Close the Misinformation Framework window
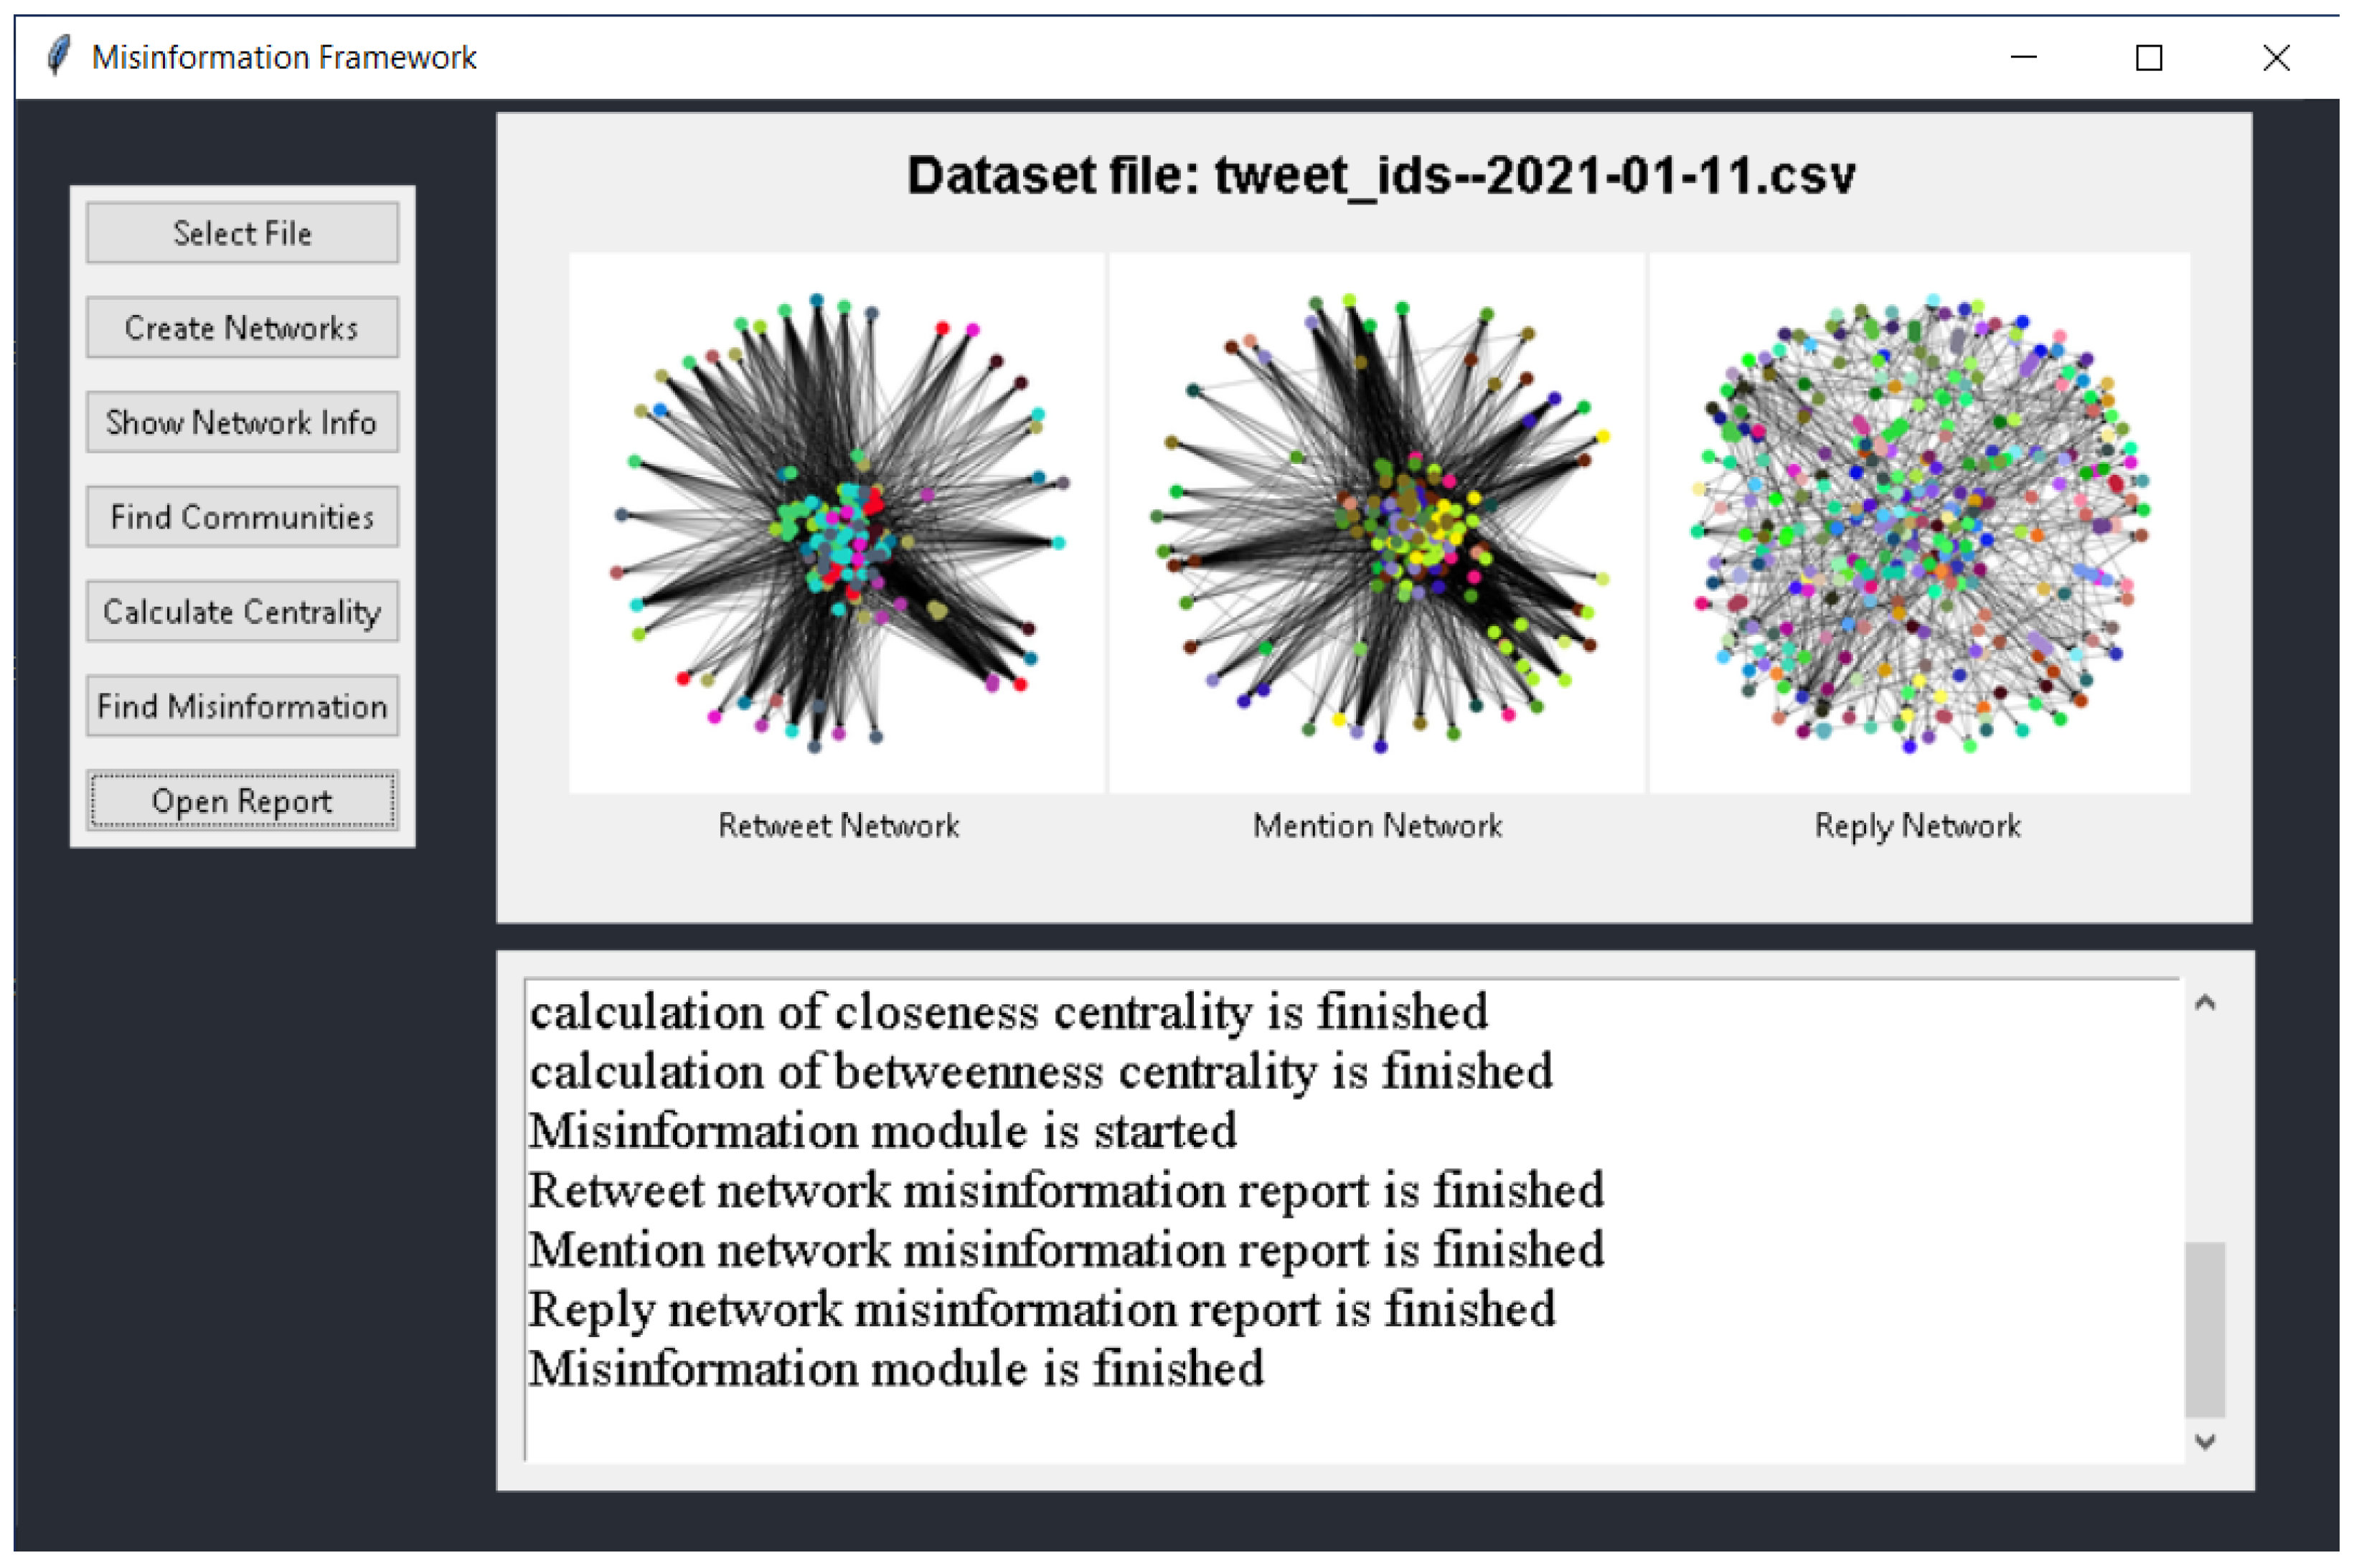Image resolution: width=2359 pixels, height=1568 pixels. pos(2276,57)
